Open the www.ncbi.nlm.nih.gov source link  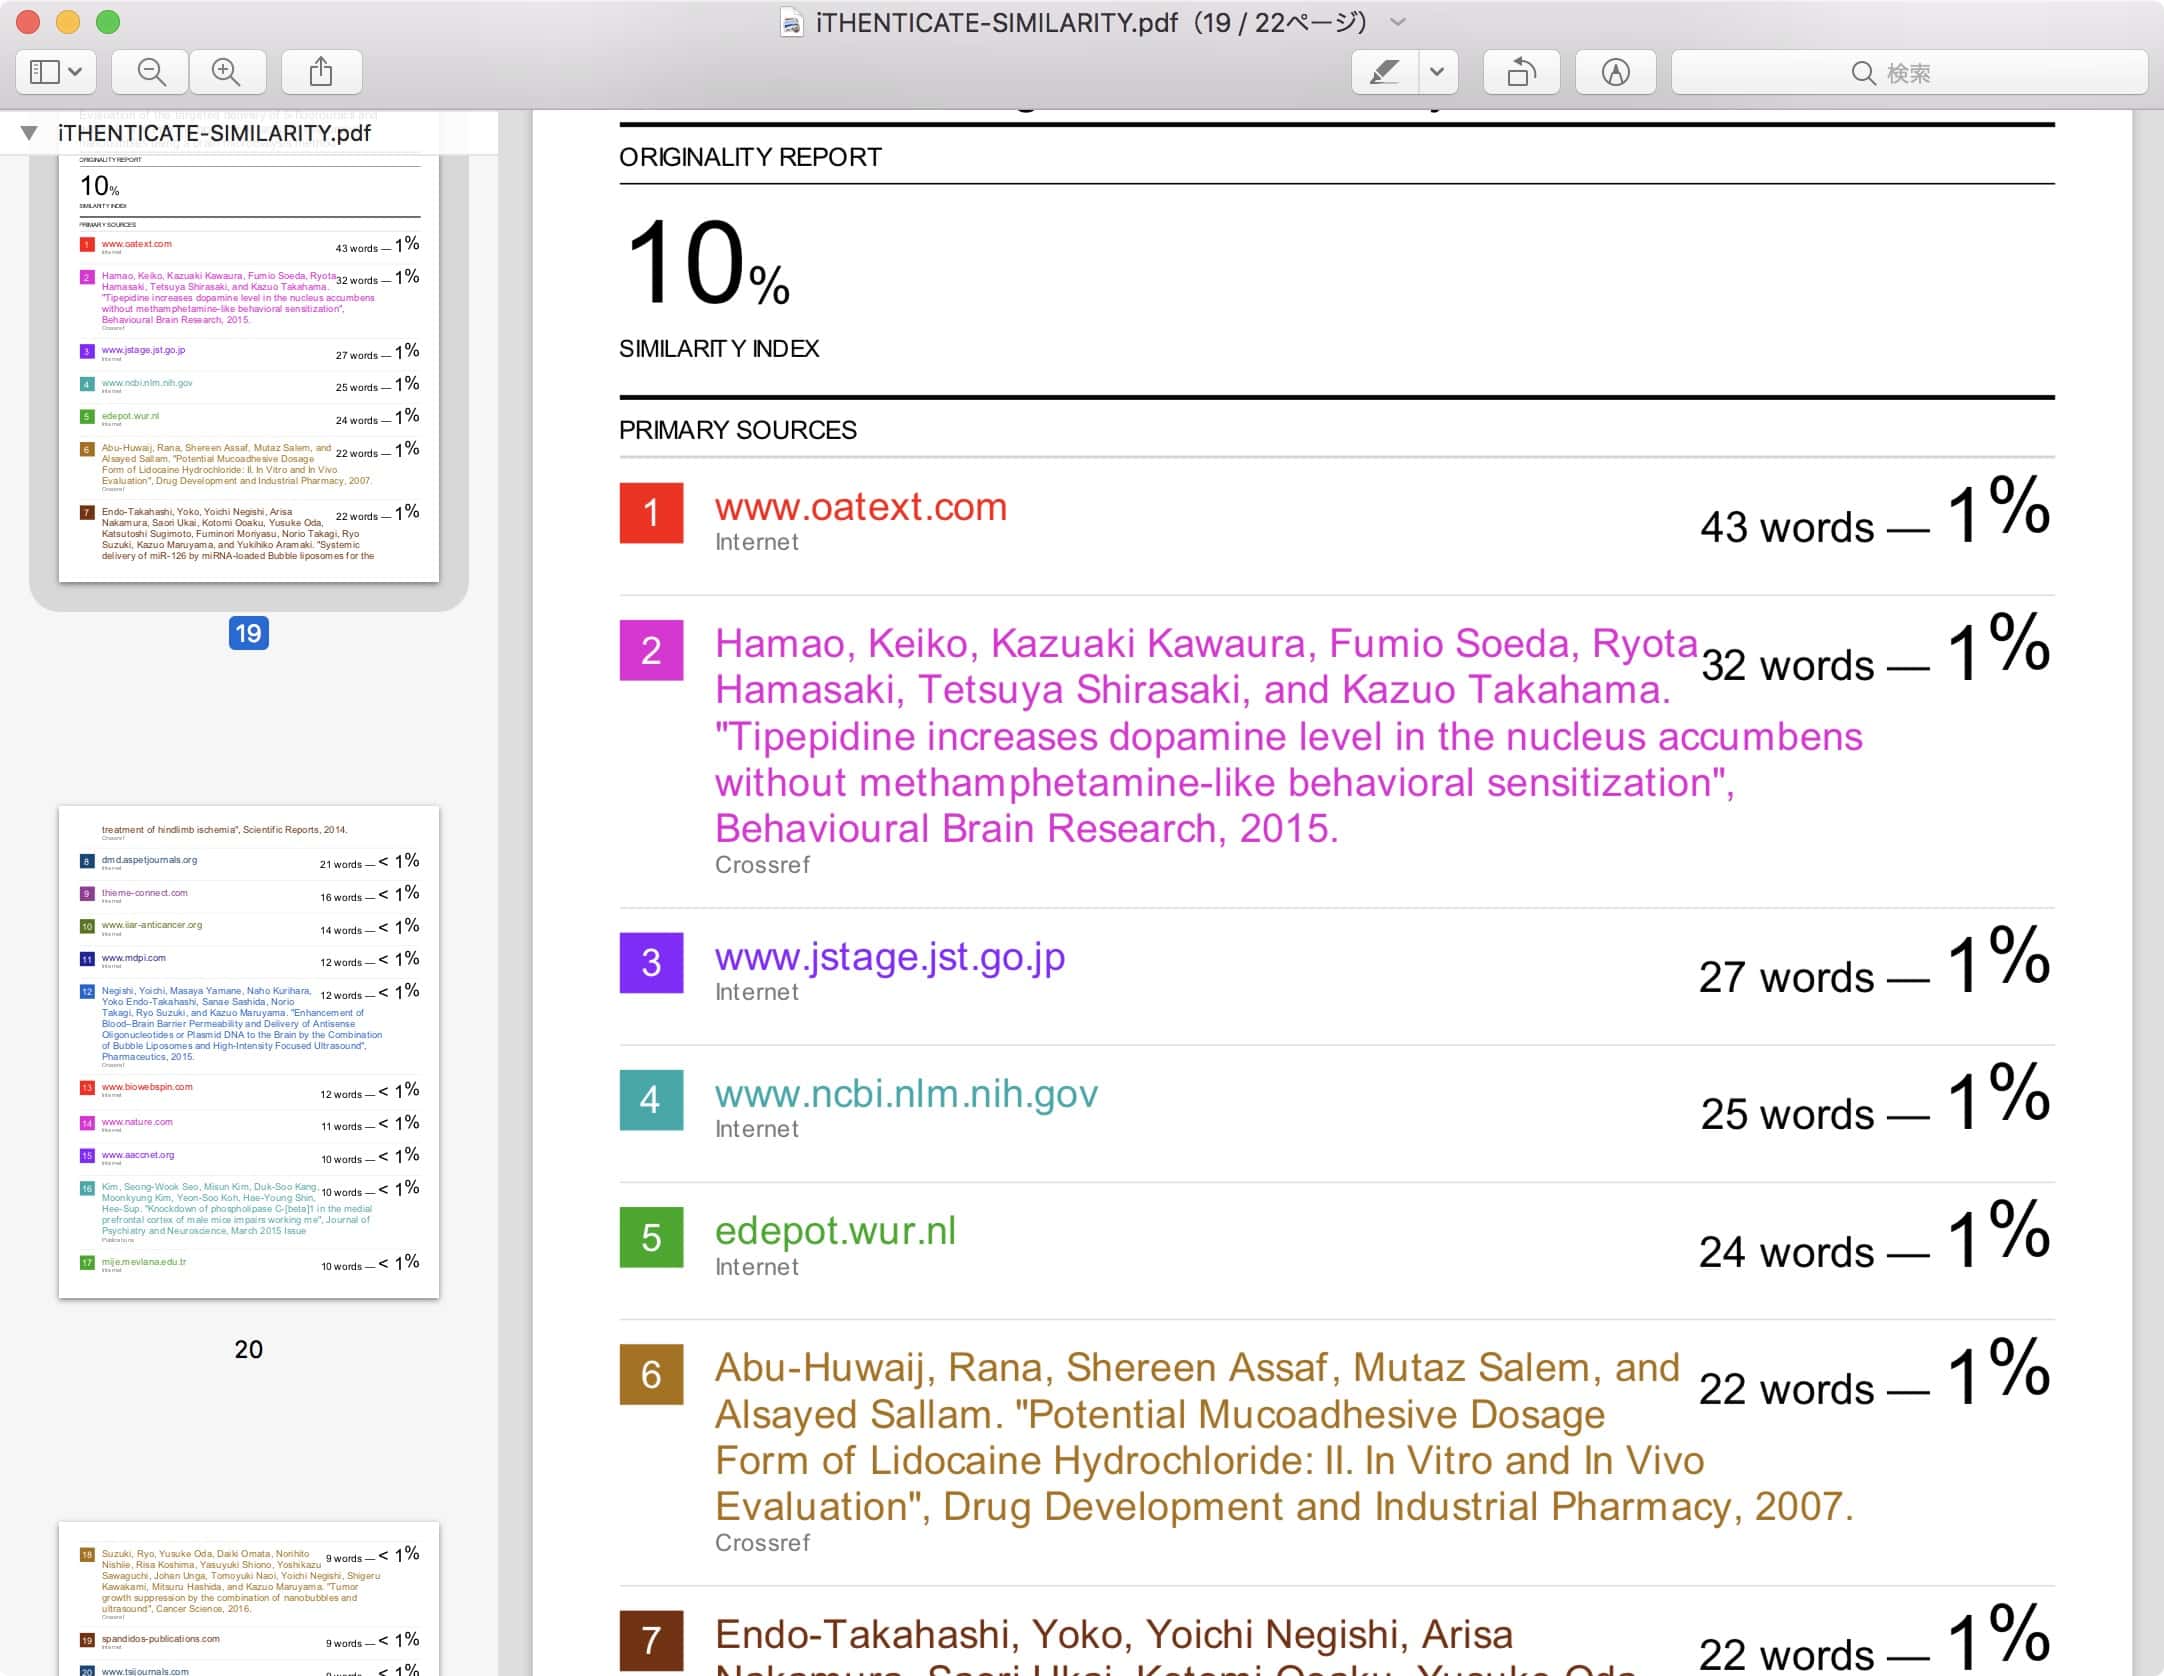[906, 1094]
